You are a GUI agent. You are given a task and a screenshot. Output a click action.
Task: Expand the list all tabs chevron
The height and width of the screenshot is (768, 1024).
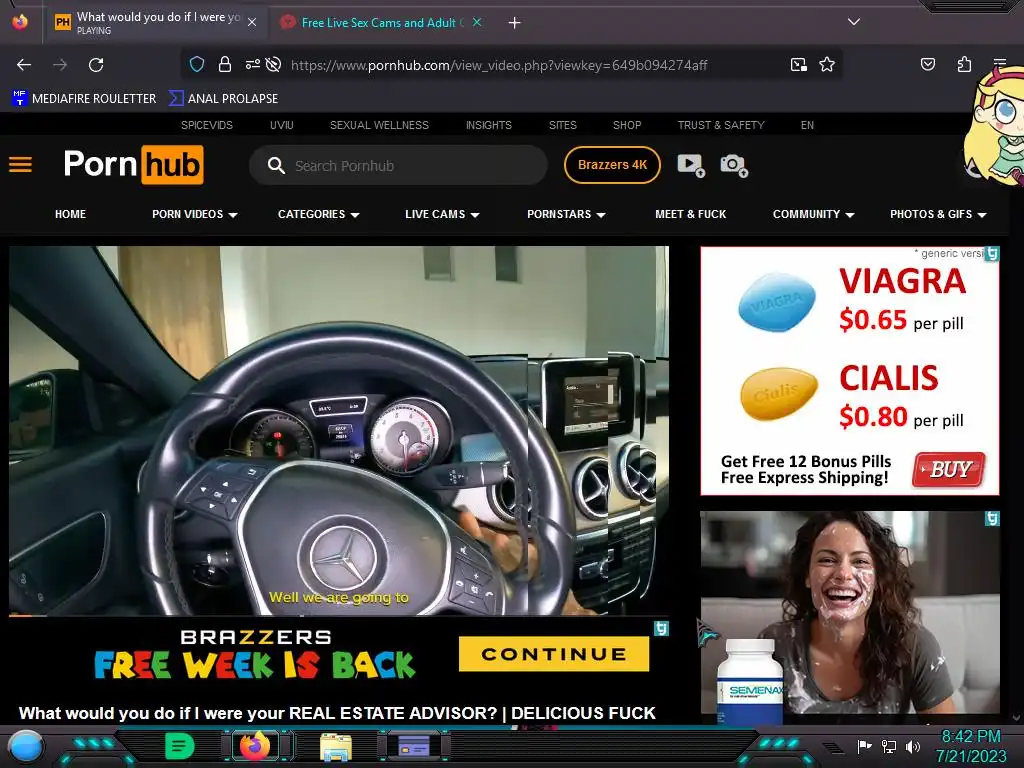854,22
